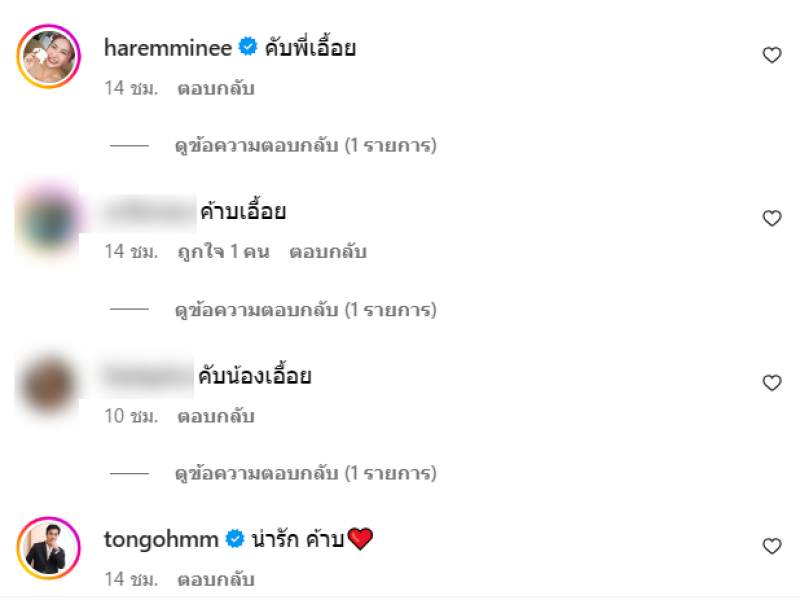Screen dimensions: 800x613
Task: Expand replies under the "ค้าบเอื้อย" comment
Action: (305, 310)
